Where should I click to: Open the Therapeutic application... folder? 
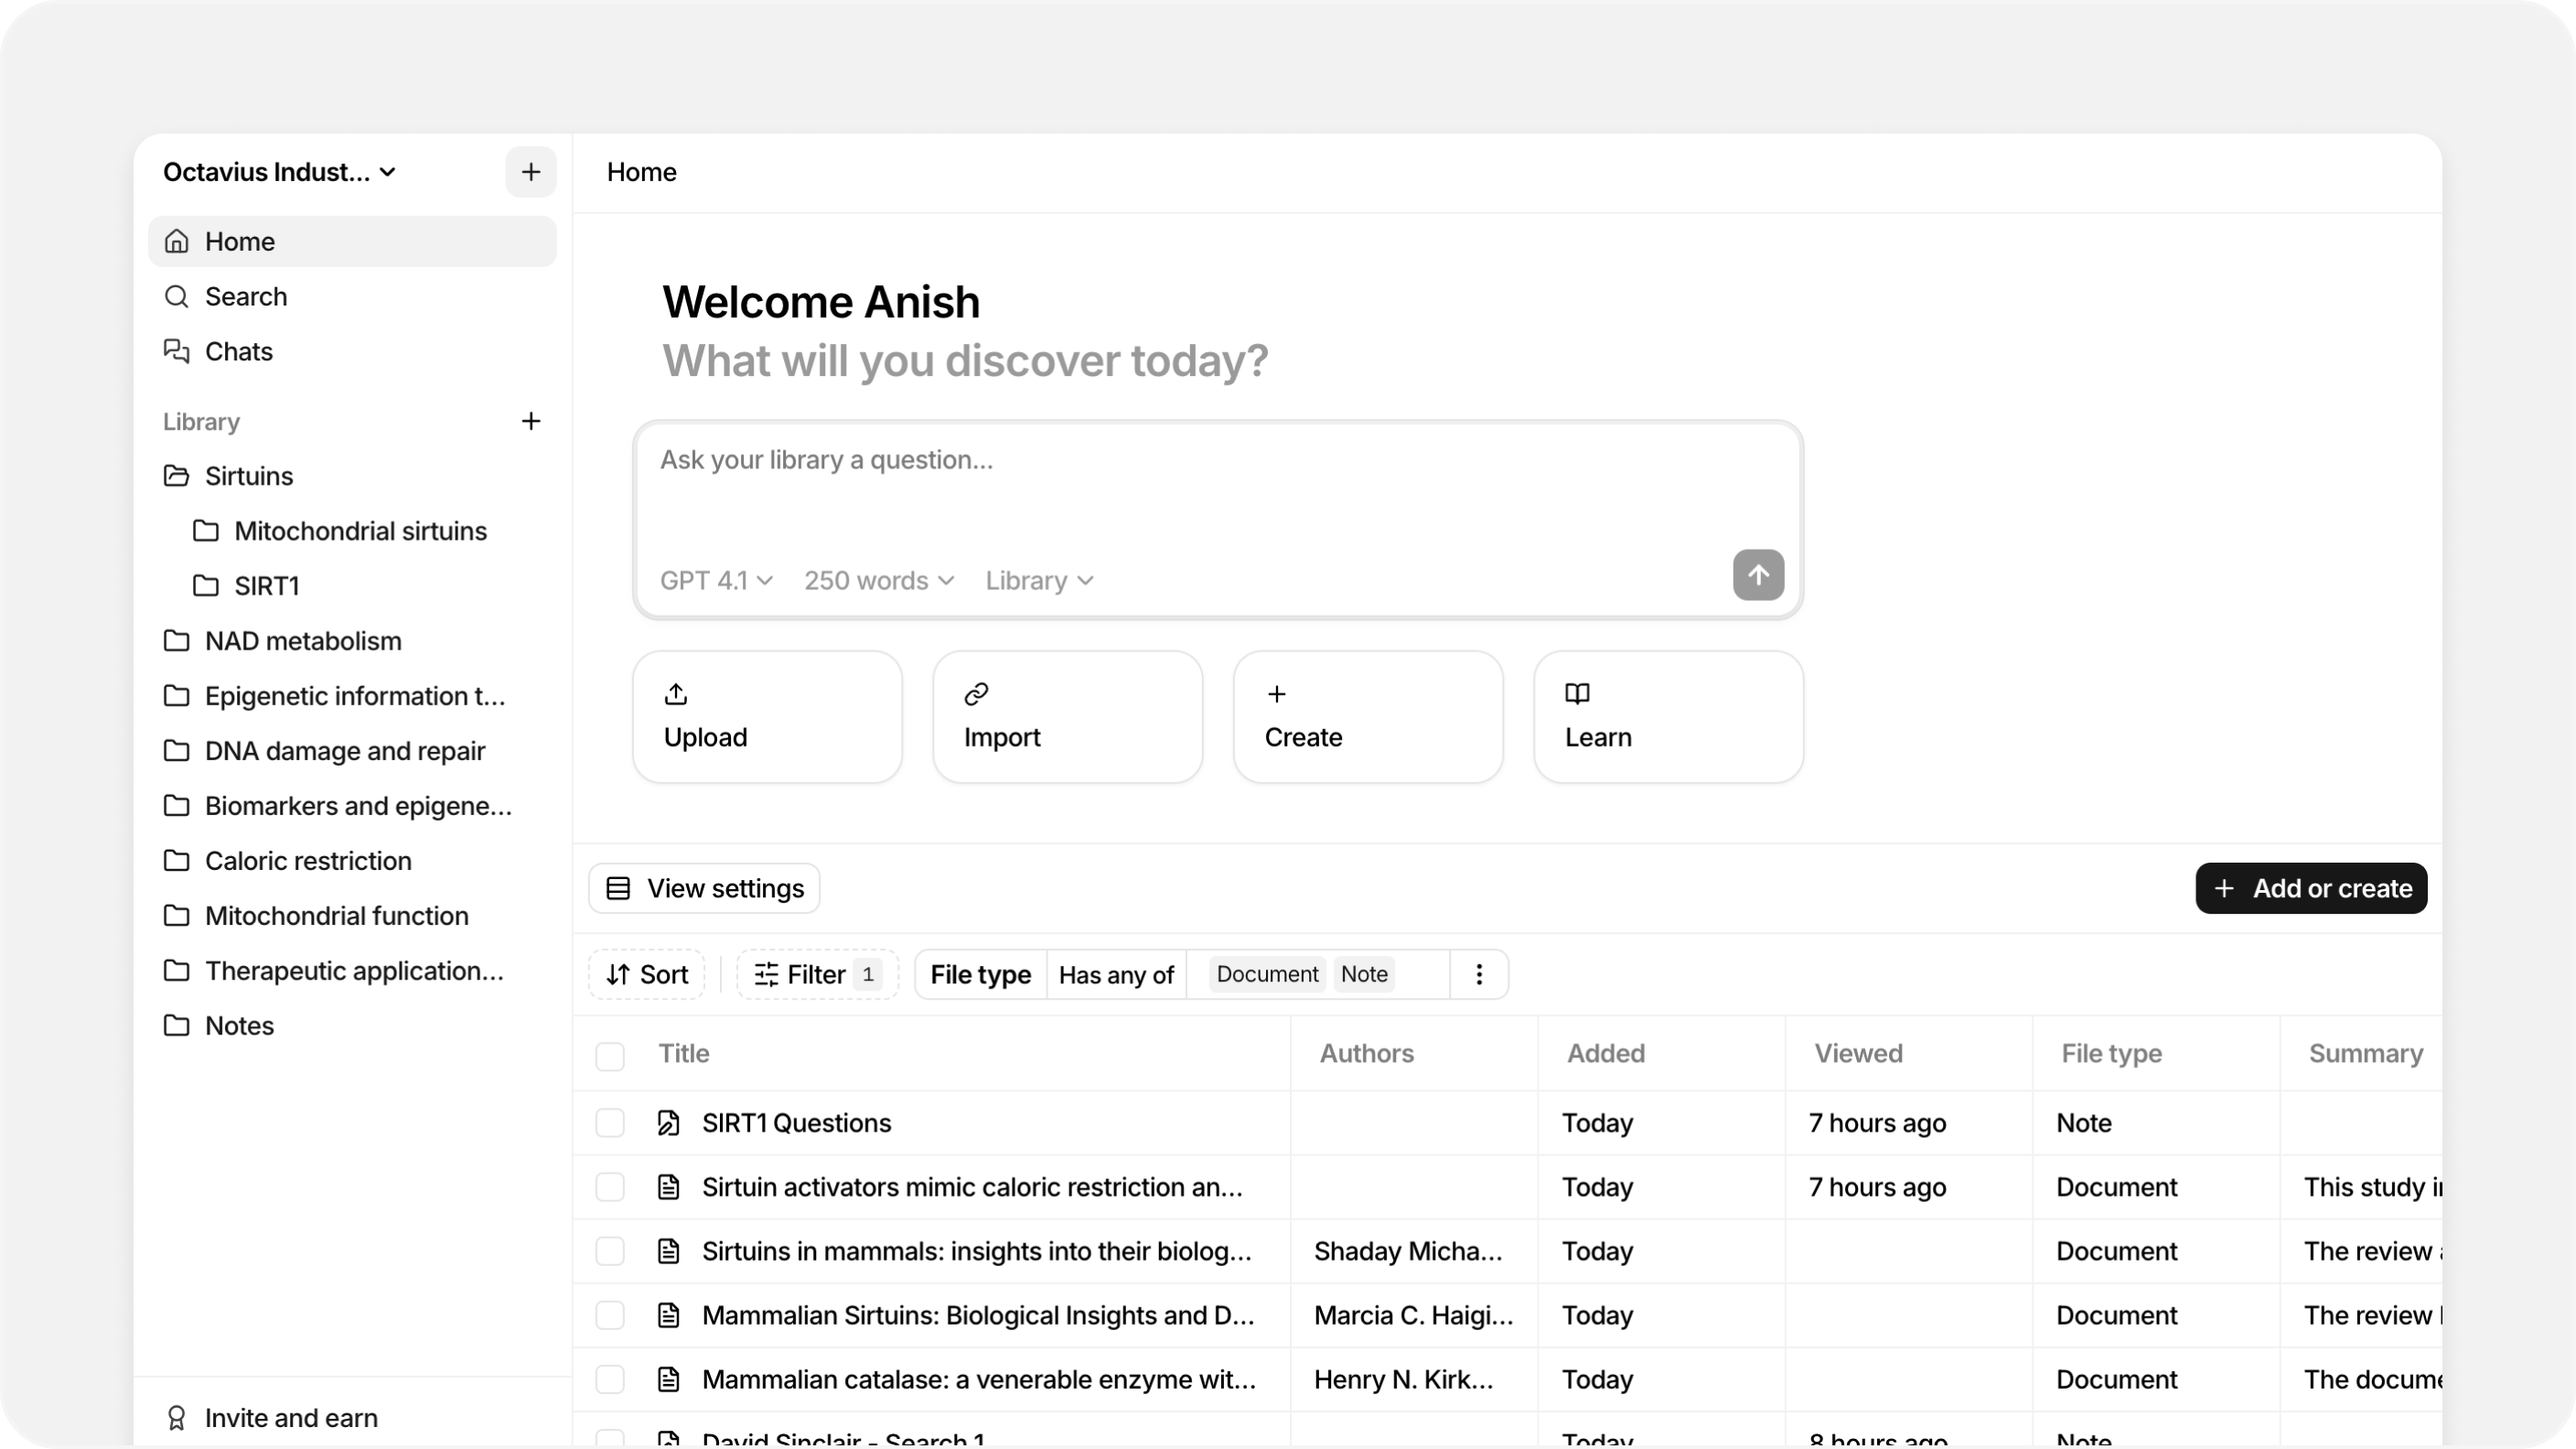[x=352, y=971]
